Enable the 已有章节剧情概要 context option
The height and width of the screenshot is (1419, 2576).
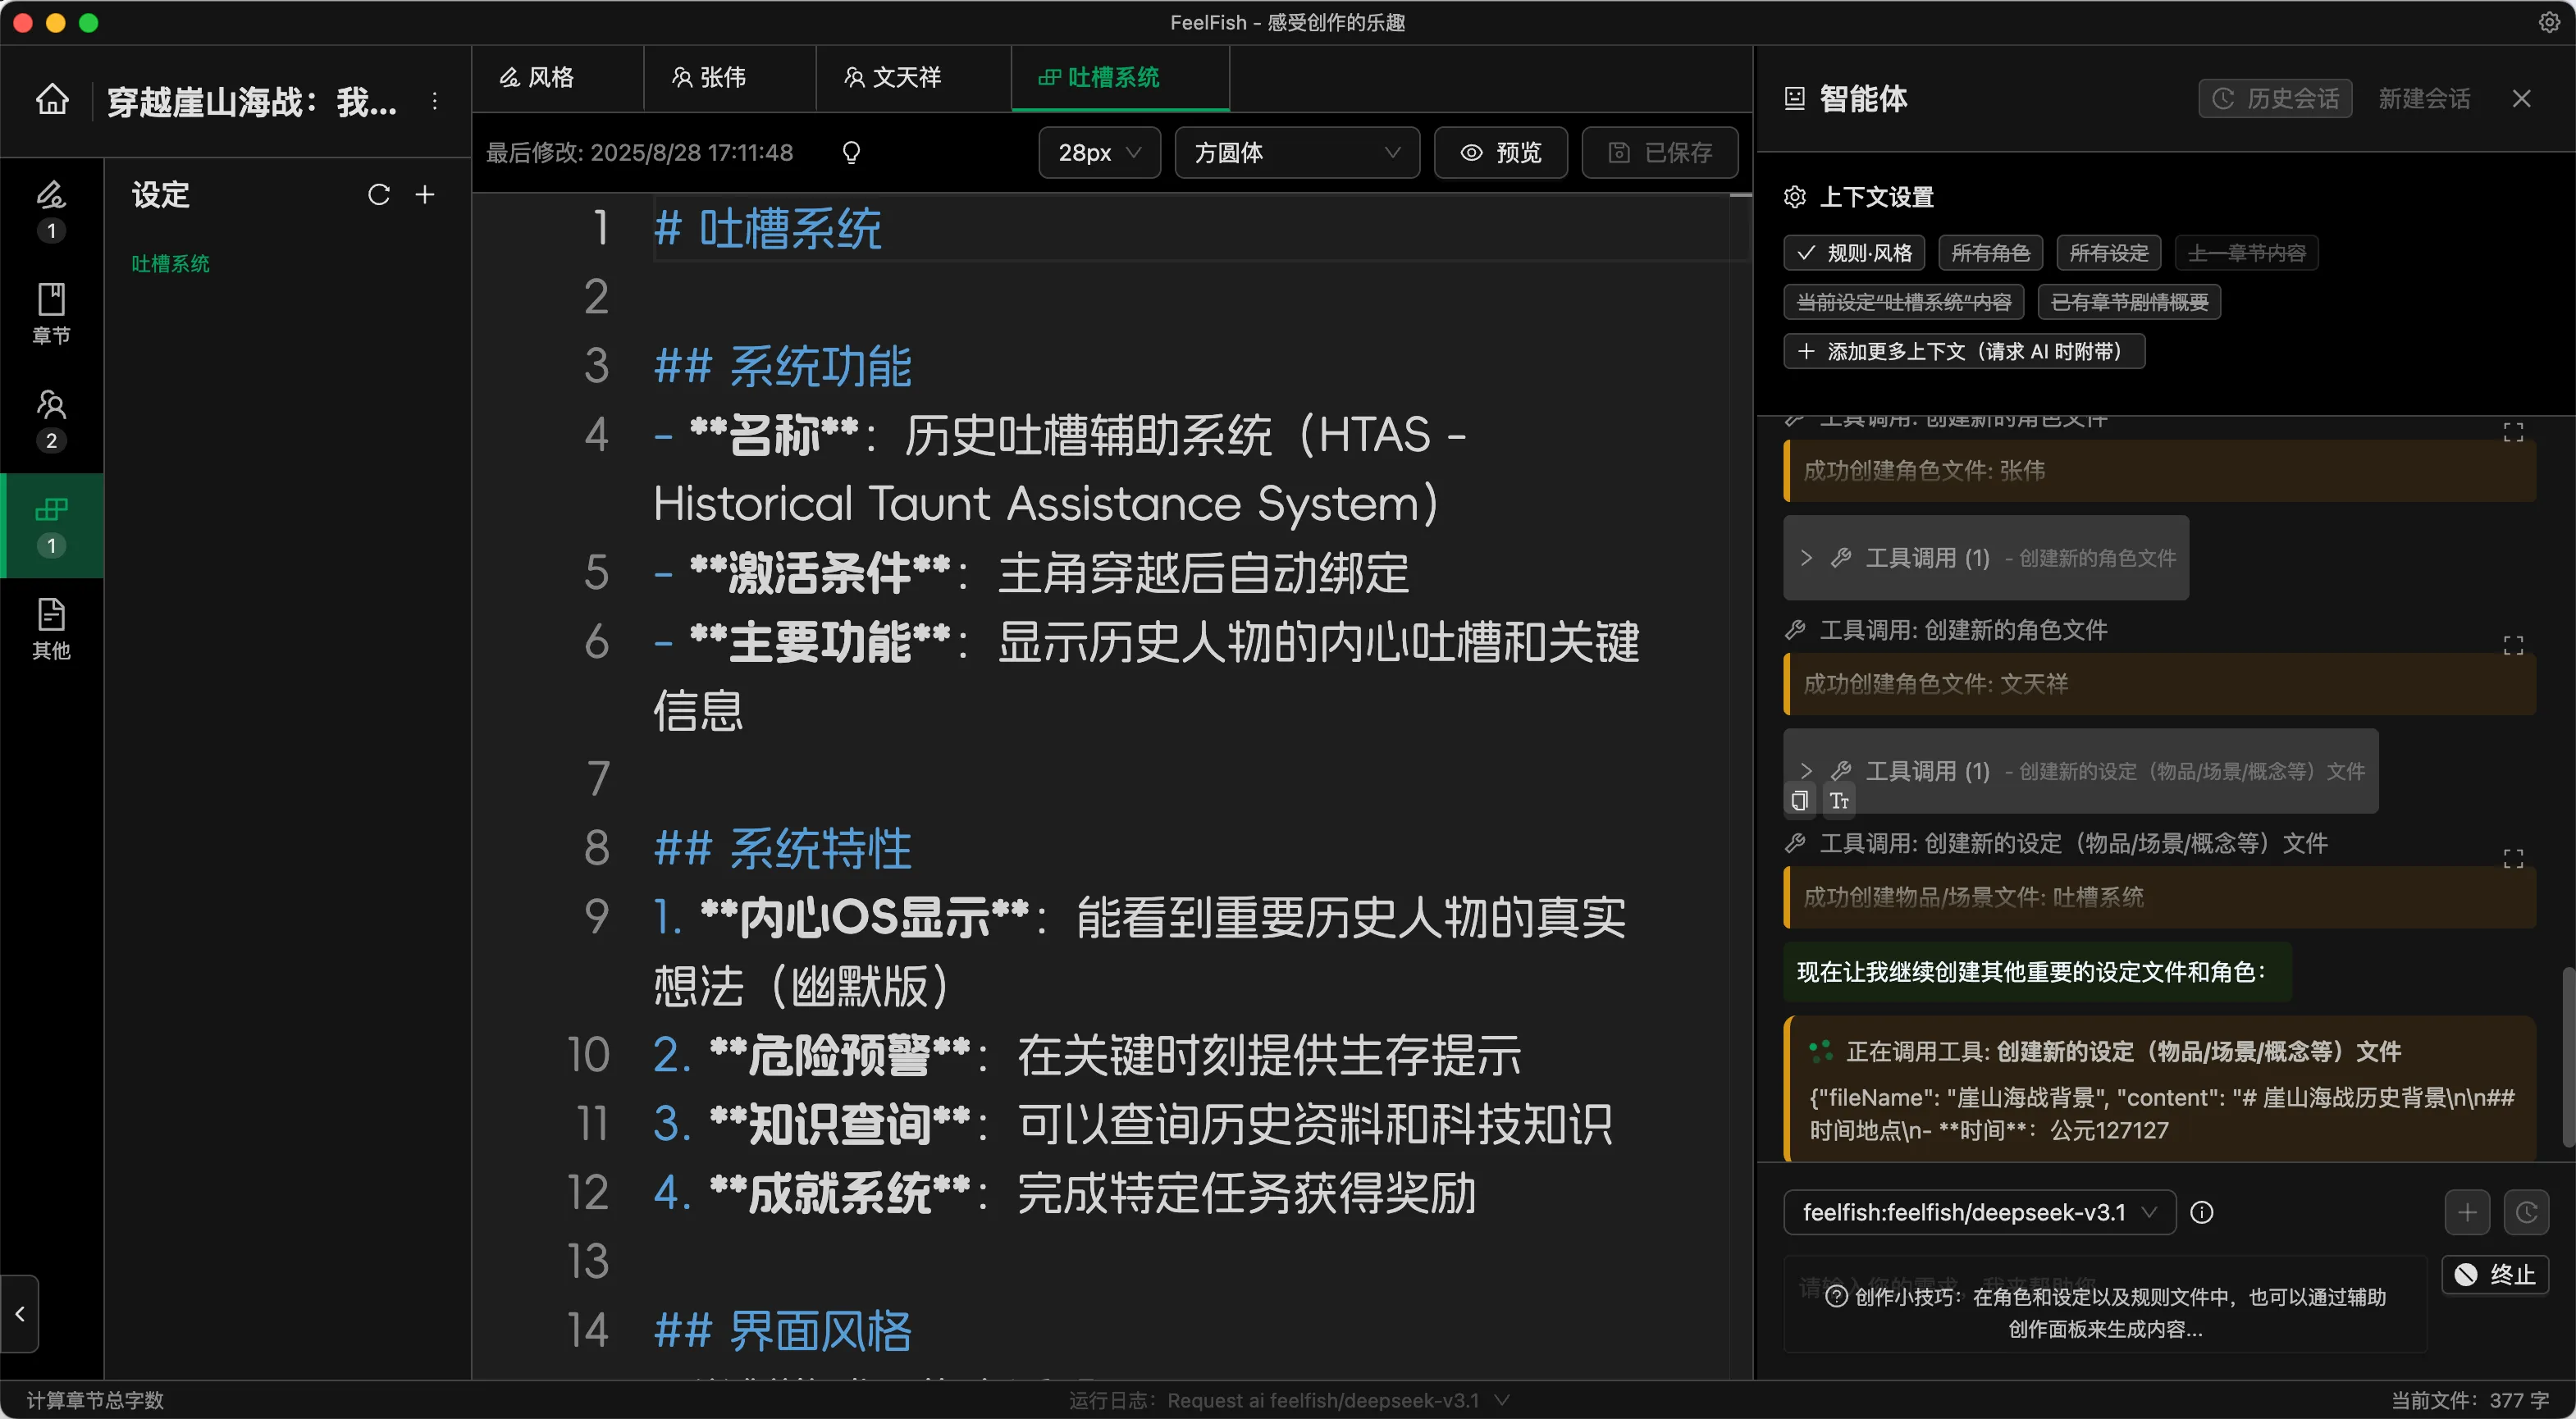(x=2128, y=302)
